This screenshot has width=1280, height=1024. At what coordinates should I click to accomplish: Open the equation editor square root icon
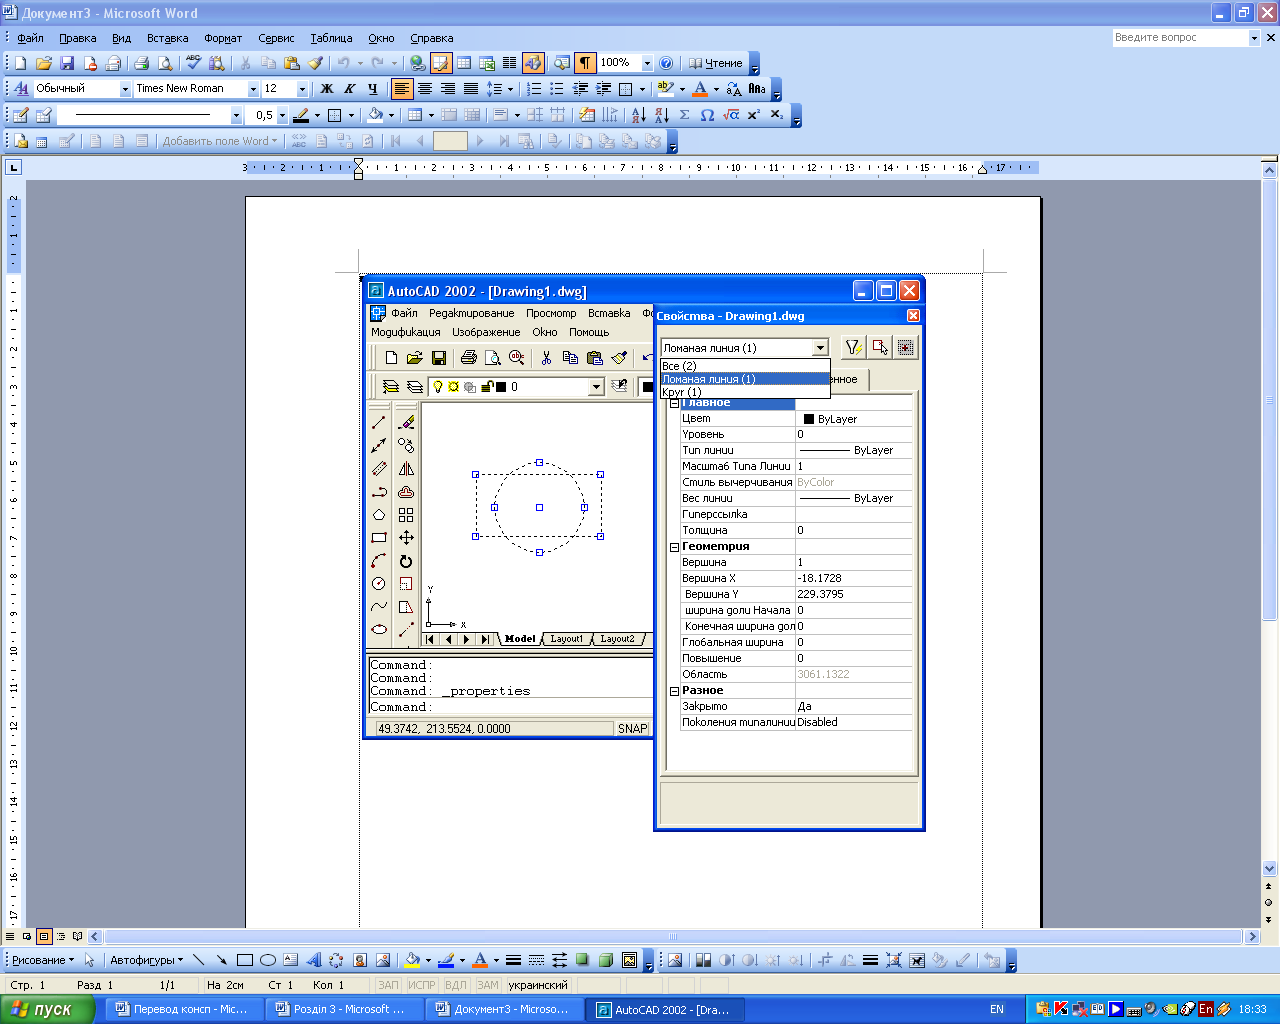(731, 115)
